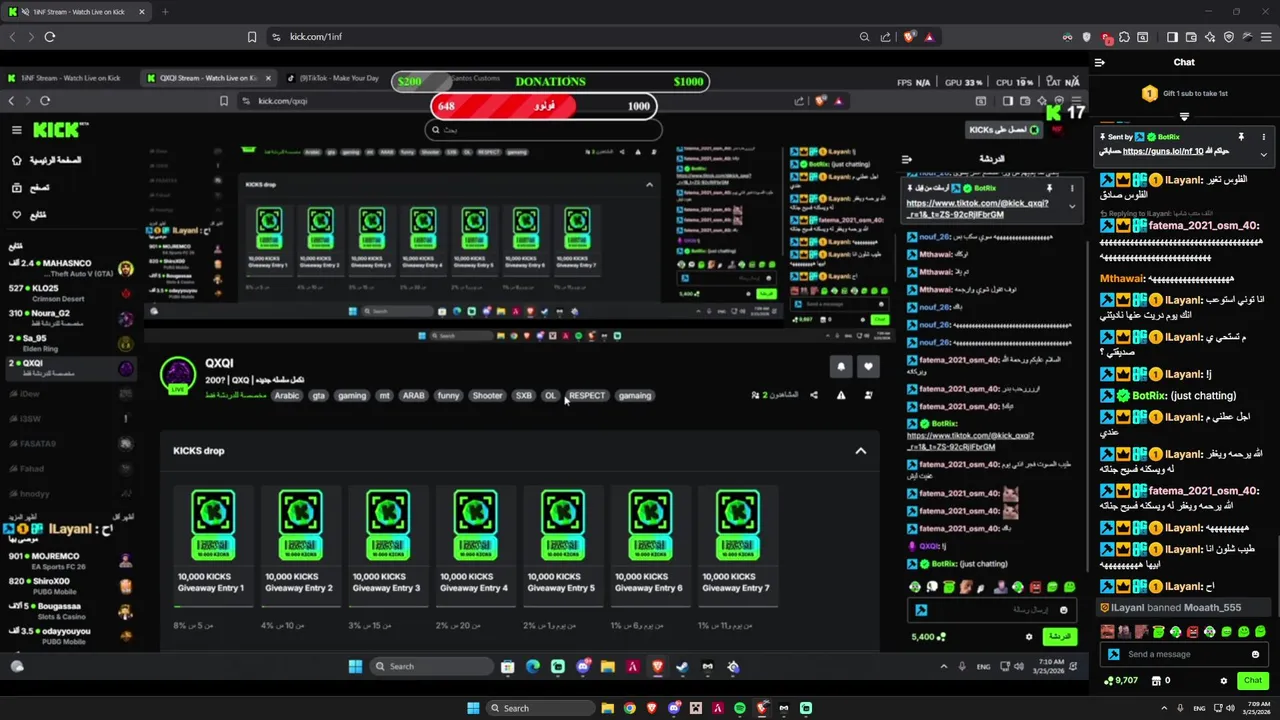
Task: Open Brave Rewards triangle icon in address bar
Action: (x=929, y=37)
